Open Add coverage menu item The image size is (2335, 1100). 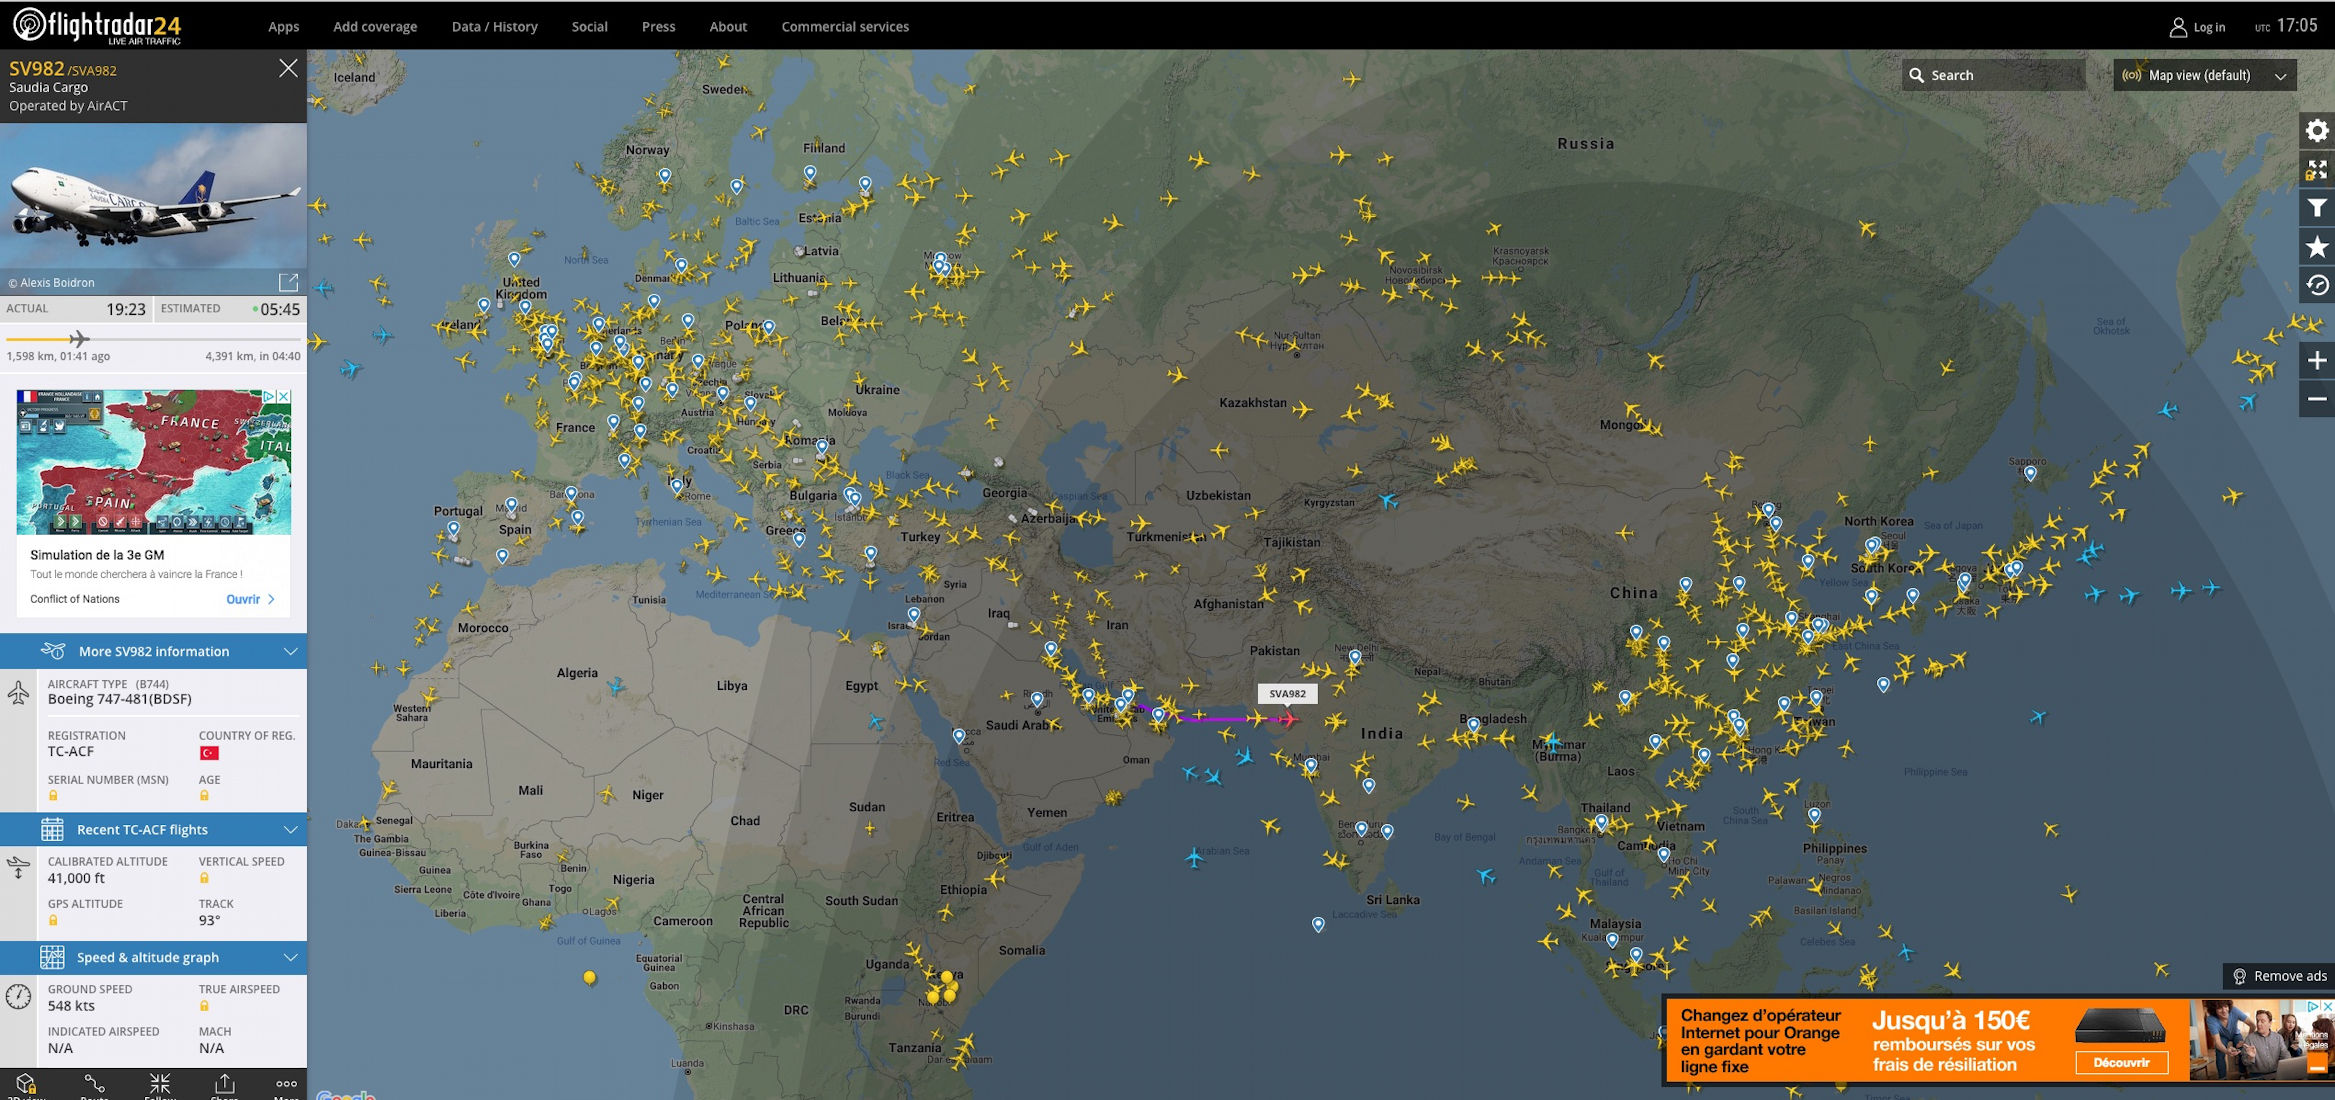[375, 27]
